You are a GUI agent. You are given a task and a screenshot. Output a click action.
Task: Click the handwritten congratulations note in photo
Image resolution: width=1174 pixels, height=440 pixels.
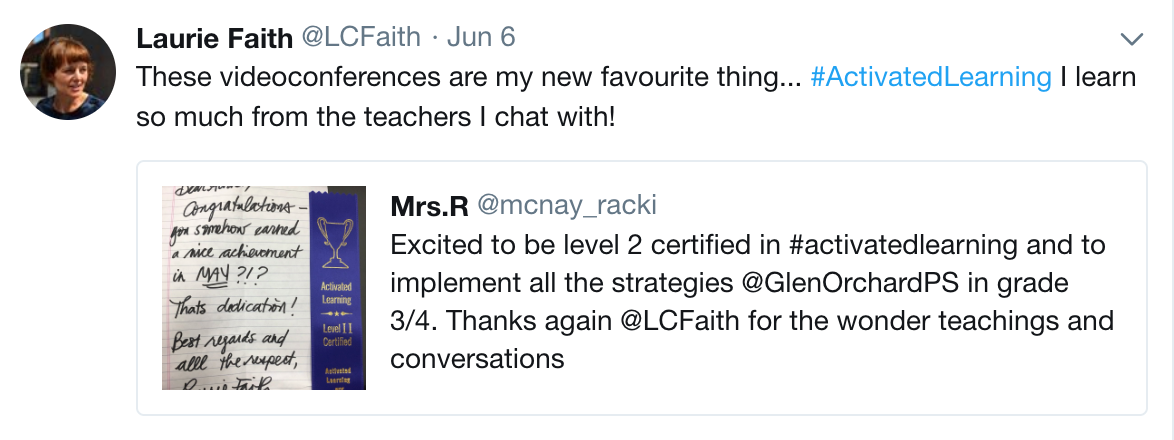[232, 287]
